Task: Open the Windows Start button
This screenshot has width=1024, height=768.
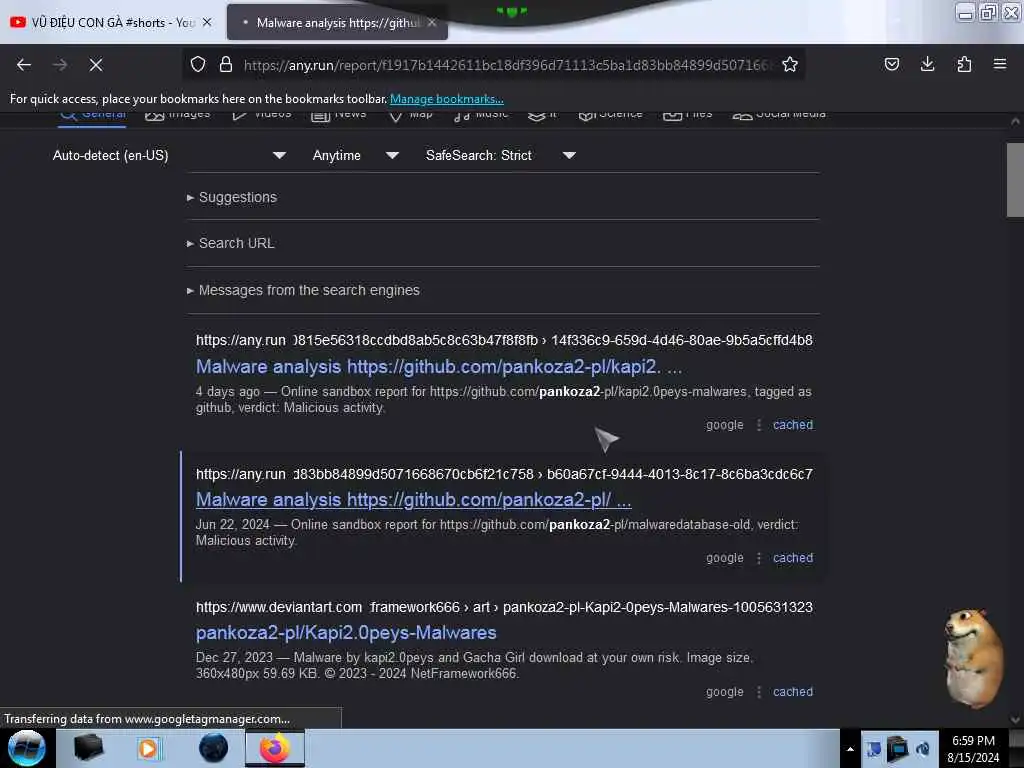Action: (27, 748)
